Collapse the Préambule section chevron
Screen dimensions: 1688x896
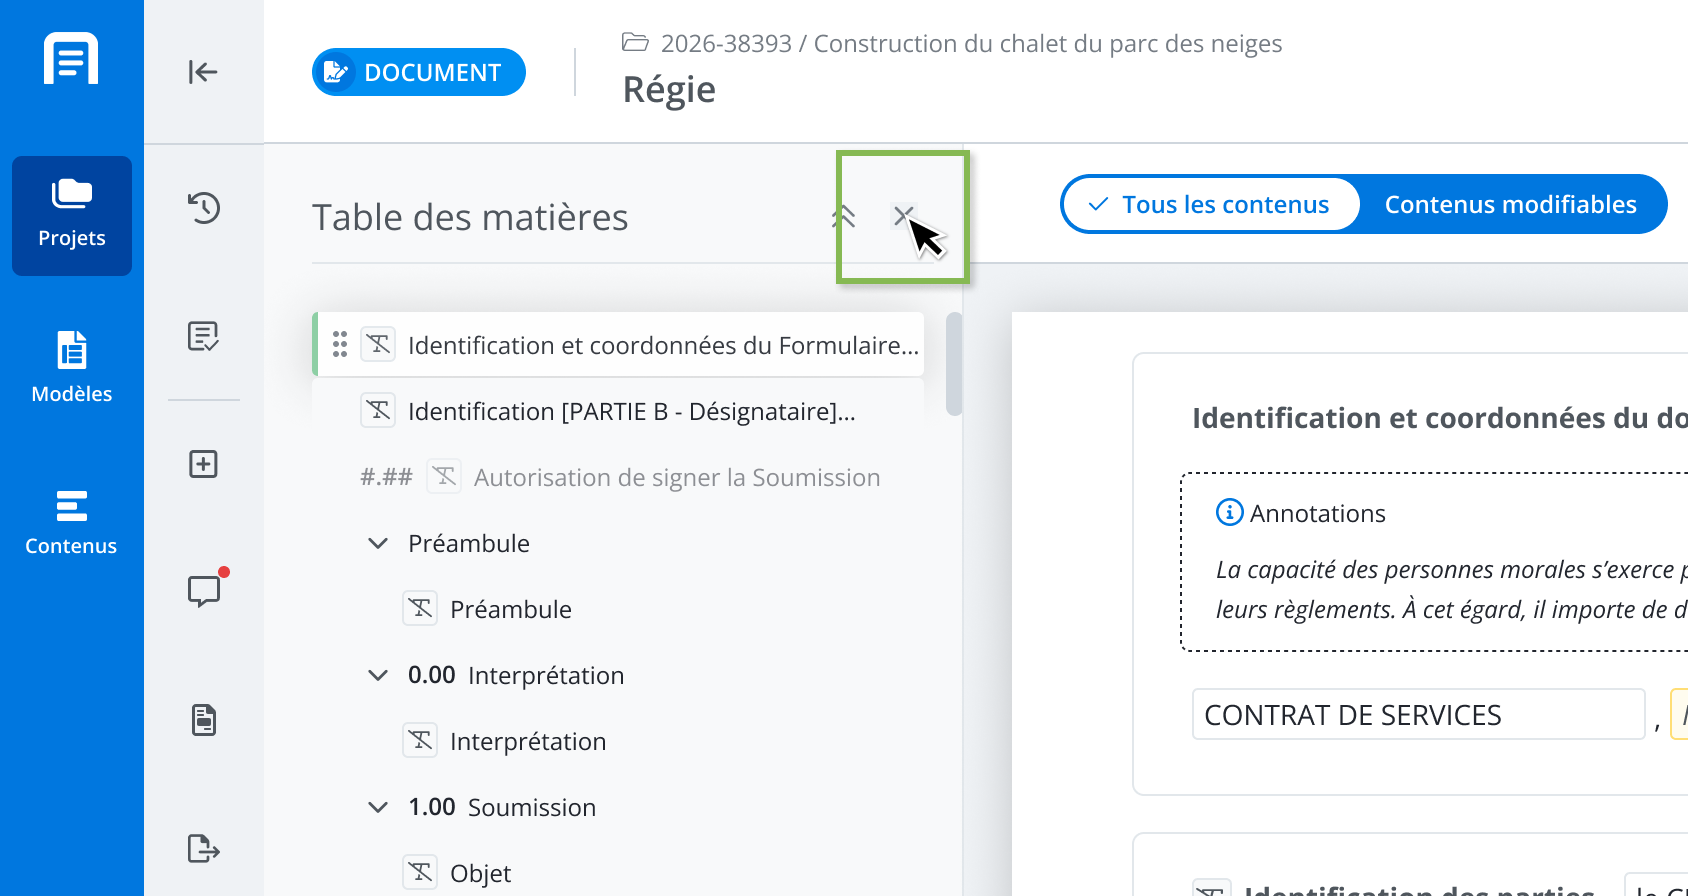pyautogui.click(x=378, y=543)
